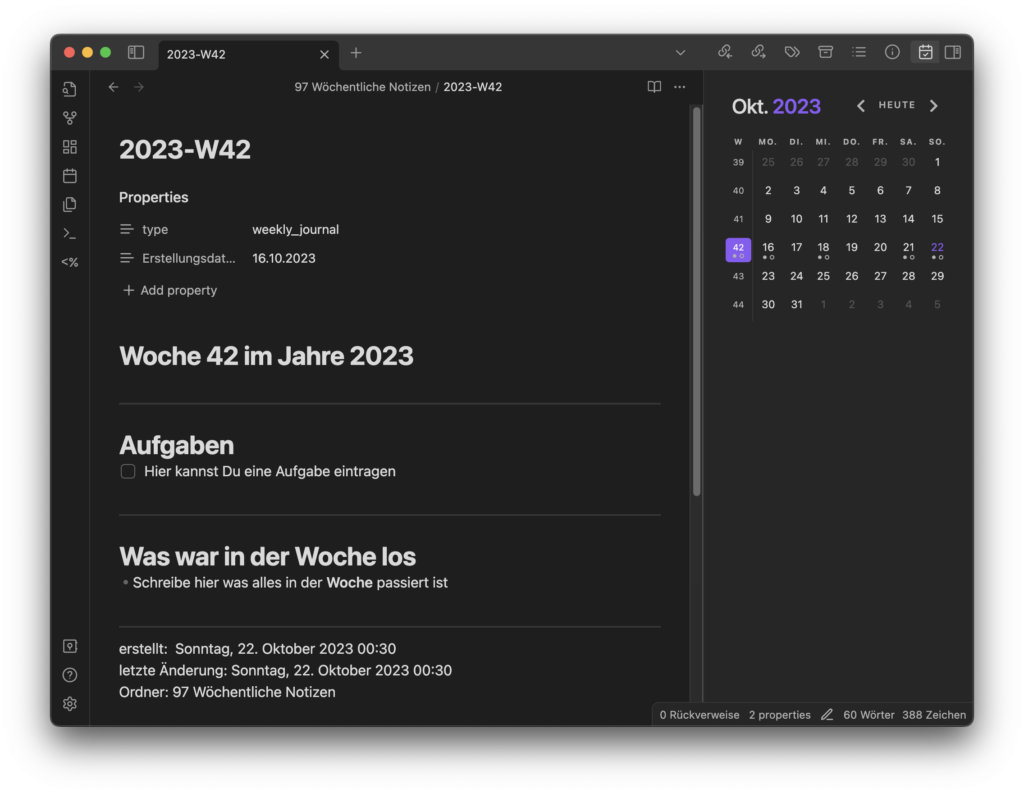Click heading Woche 42 im Jahre 2023
This screenshot has height=793, width=1024.
[266, 356]
